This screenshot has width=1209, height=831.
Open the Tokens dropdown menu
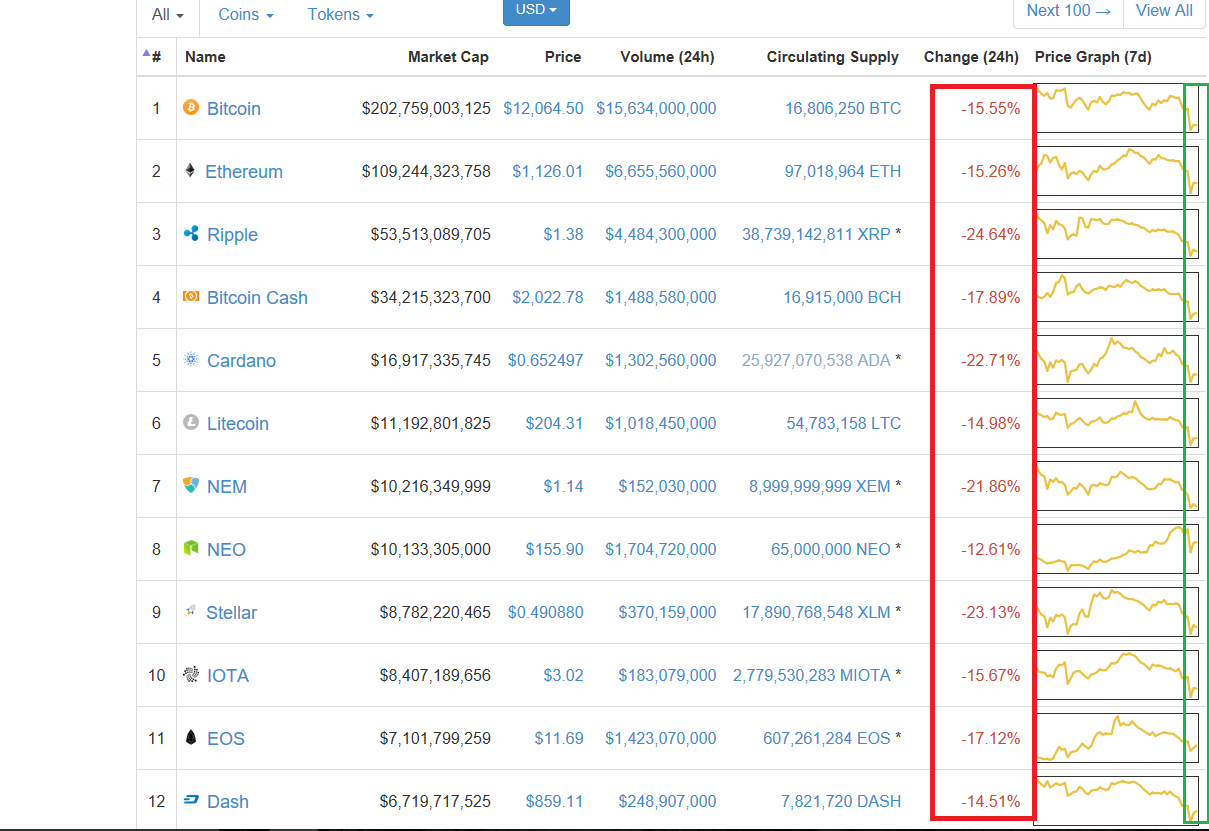tap(341, 15)
